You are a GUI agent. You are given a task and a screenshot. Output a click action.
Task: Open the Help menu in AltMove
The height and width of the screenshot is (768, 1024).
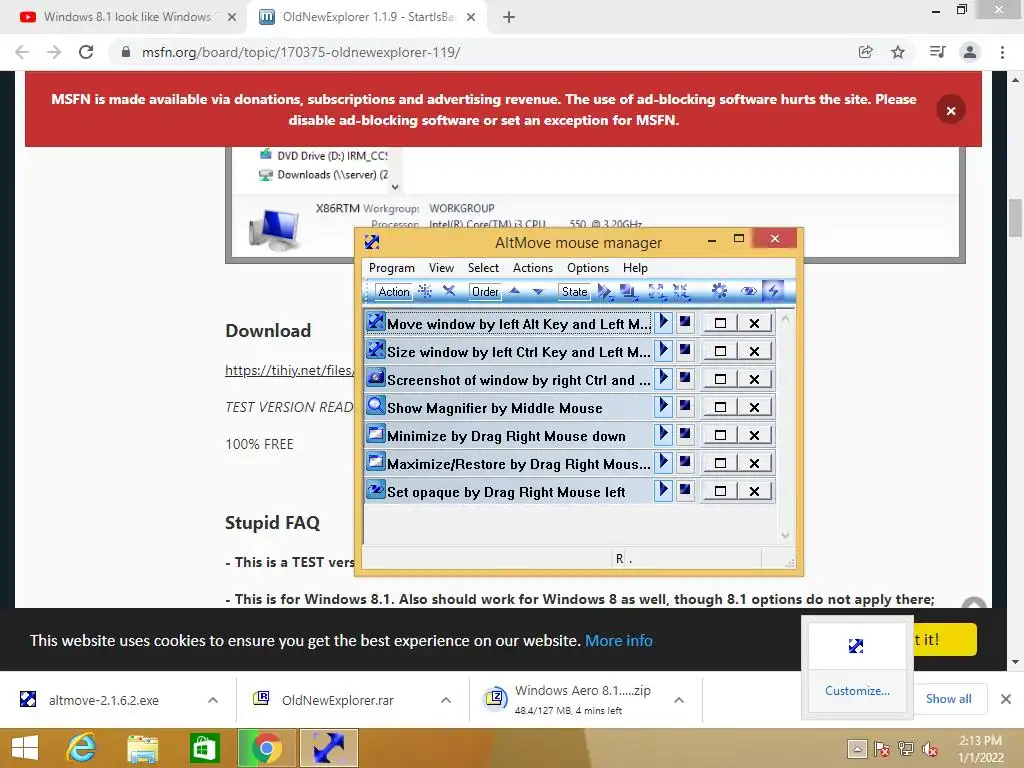(635, 268)
